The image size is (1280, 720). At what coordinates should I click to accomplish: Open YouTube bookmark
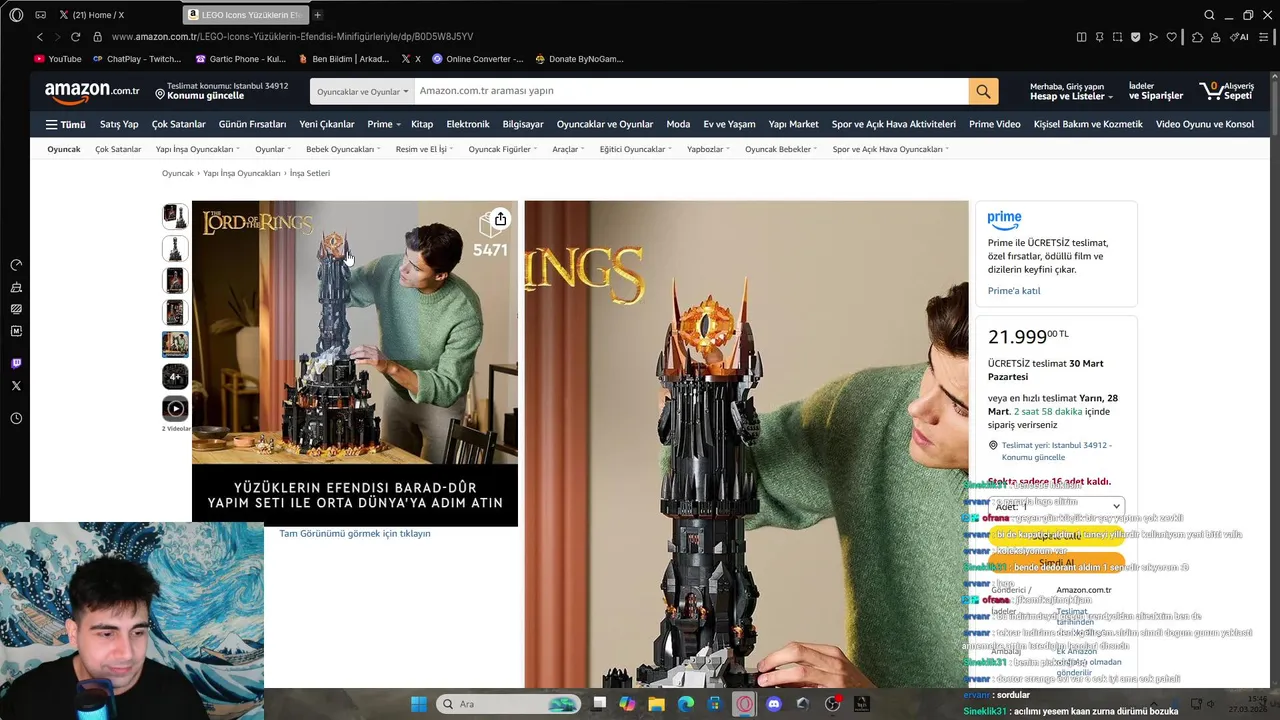pos(58,59)
